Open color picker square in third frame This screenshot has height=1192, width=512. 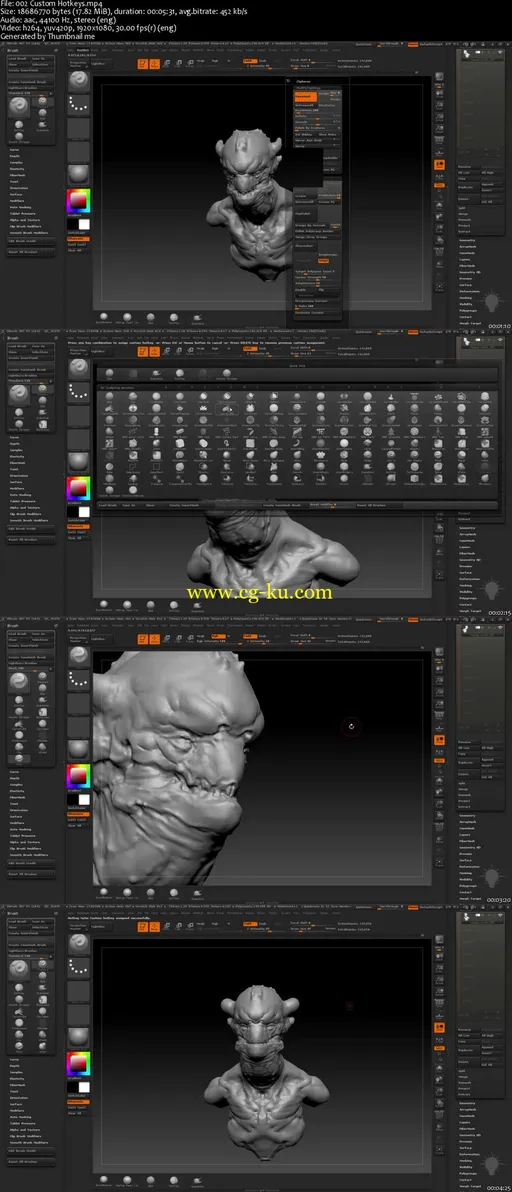point(78,776)
